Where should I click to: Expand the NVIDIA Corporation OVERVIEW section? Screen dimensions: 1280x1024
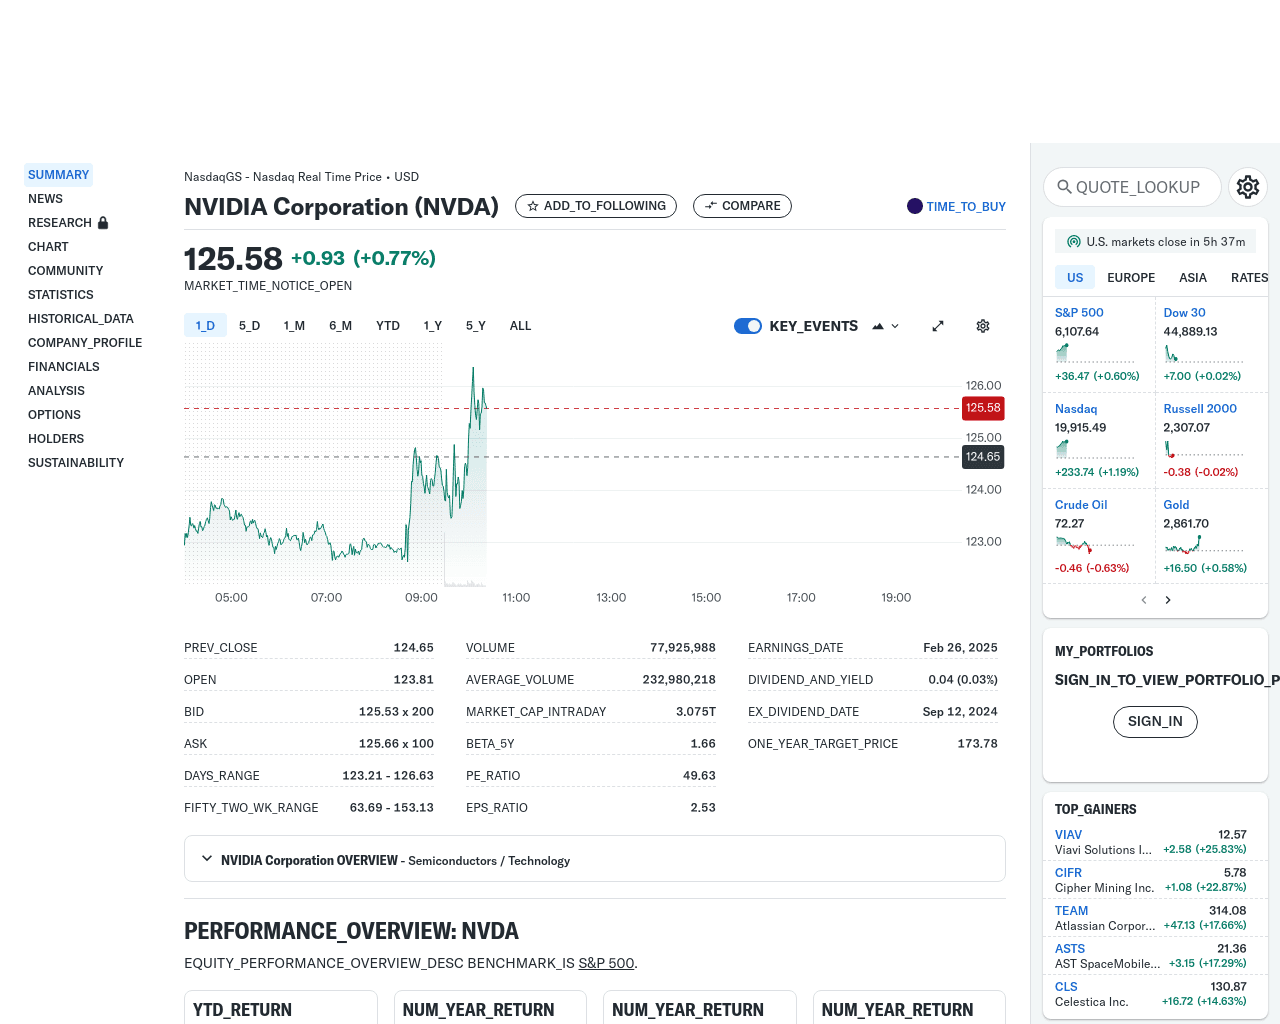595,859
